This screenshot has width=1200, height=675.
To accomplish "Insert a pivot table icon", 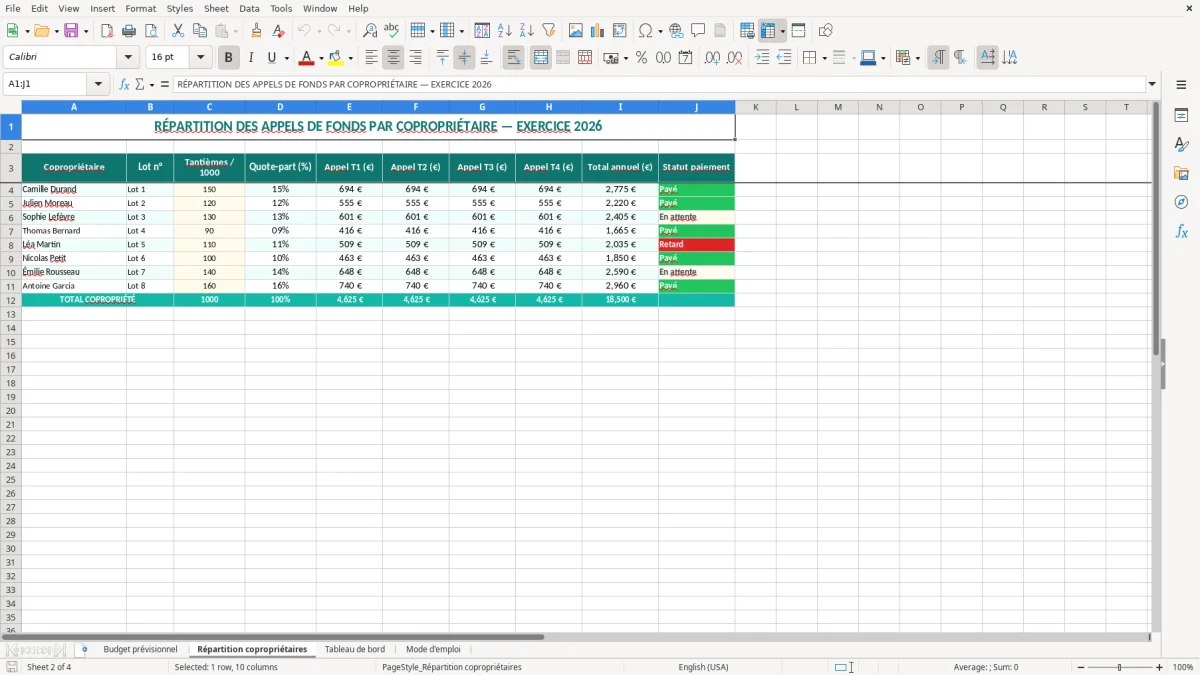I will [x=620, y=31].
